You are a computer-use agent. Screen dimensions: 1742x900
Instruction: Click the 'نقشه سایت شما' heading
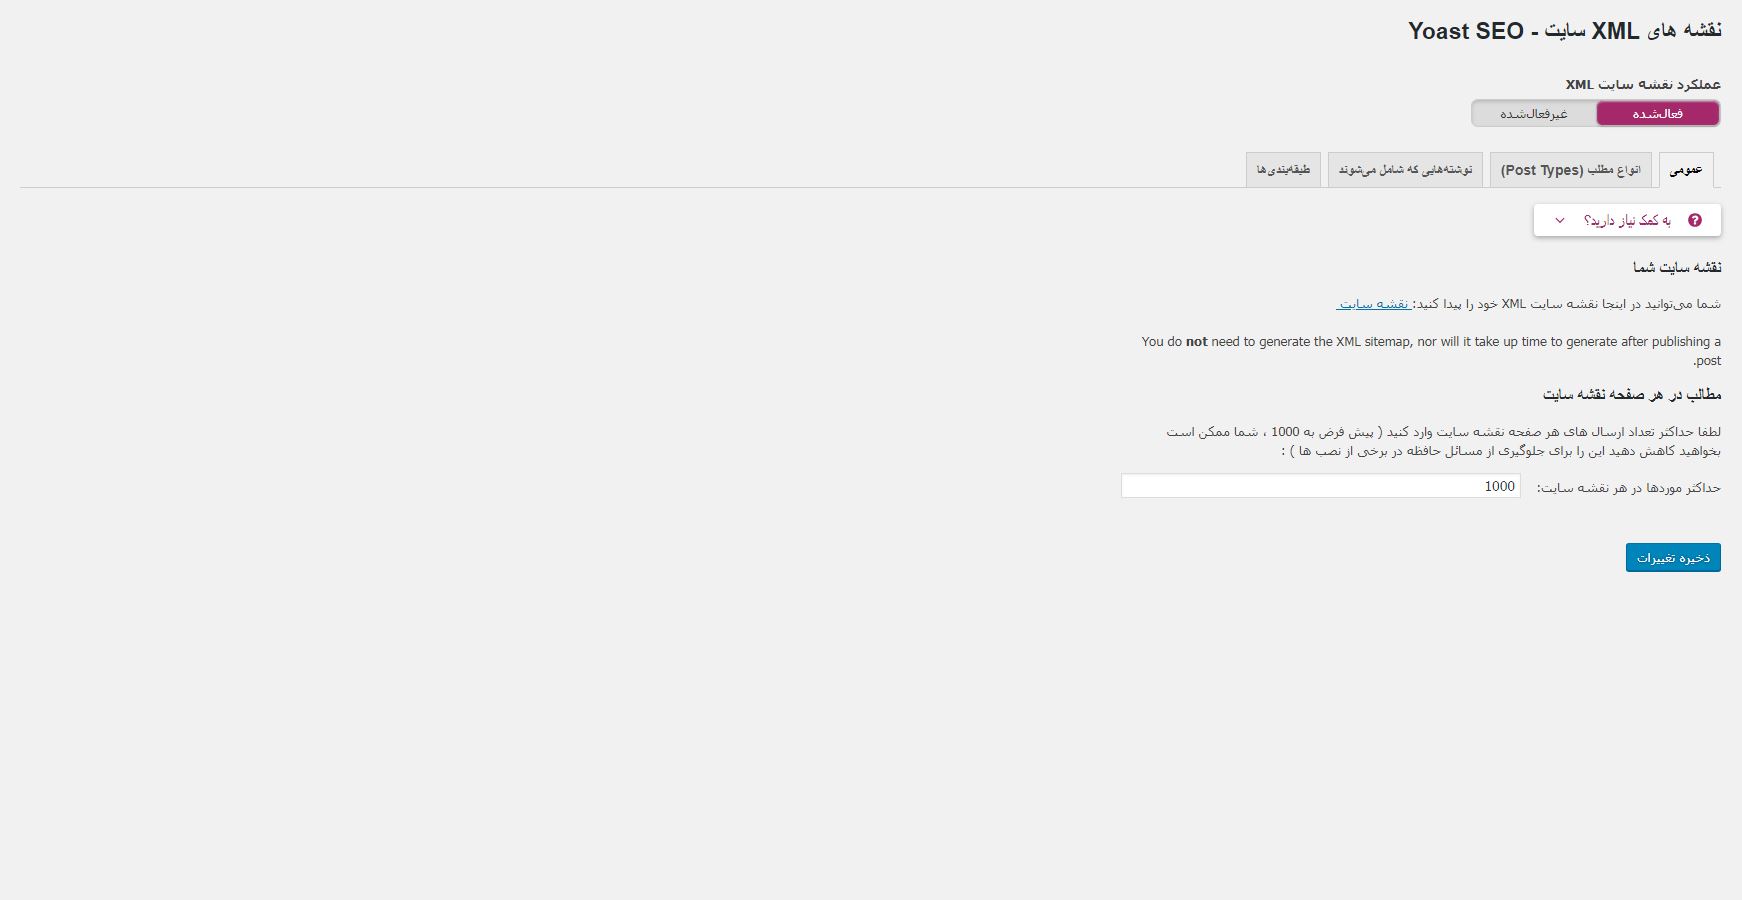point(1677,267)
